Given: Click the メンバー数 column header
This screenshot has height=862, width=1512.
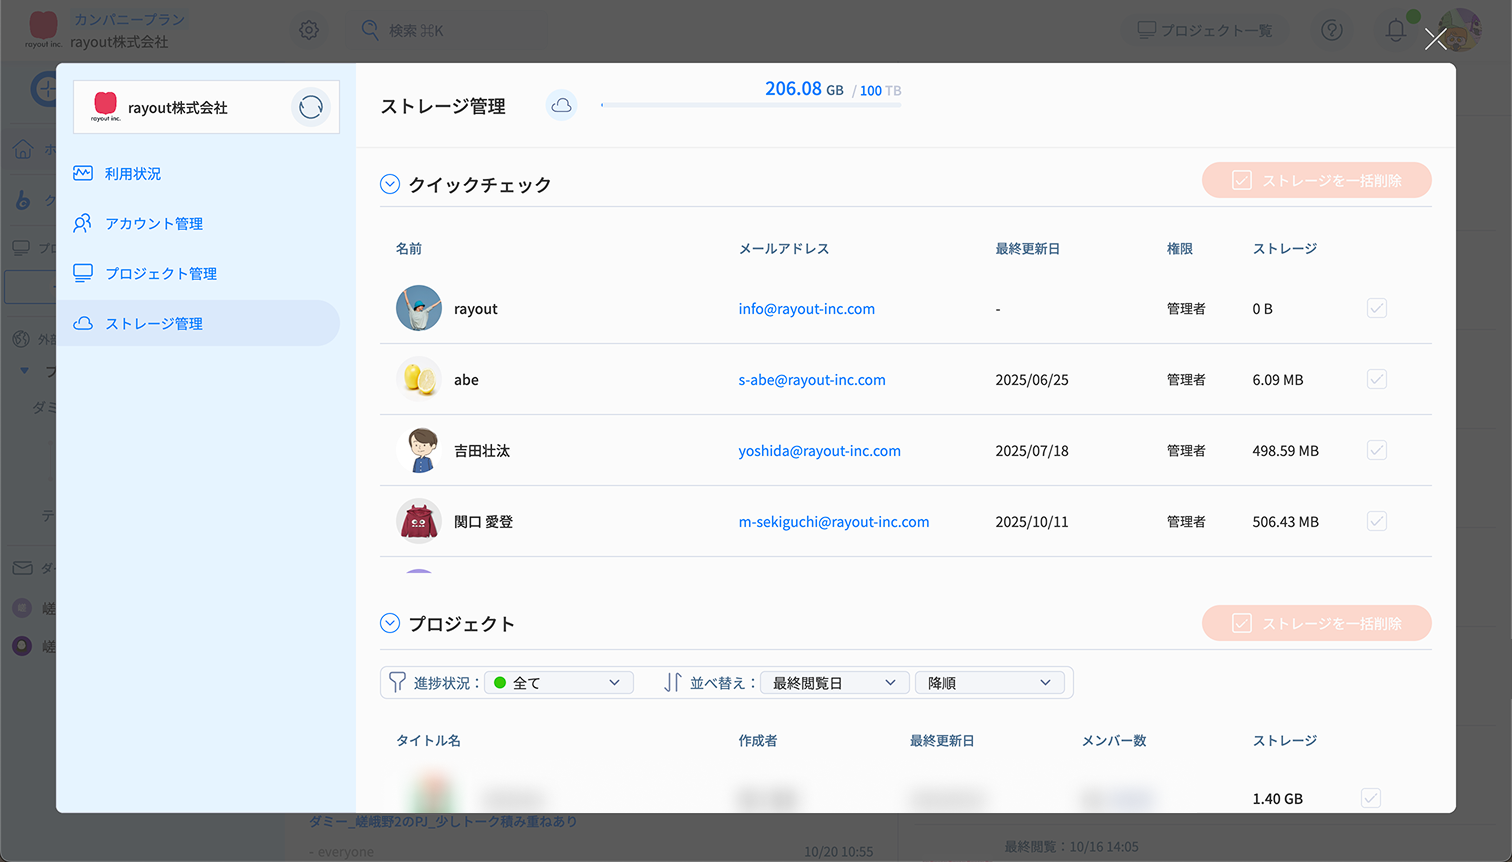Looking at the screenshot, I should 1114,741.
